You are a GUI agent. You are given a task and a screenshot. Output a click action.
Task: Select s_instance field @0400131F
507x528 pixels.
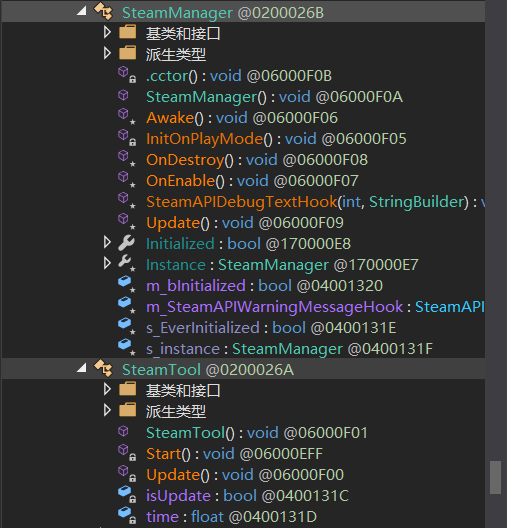pos(289,349)
